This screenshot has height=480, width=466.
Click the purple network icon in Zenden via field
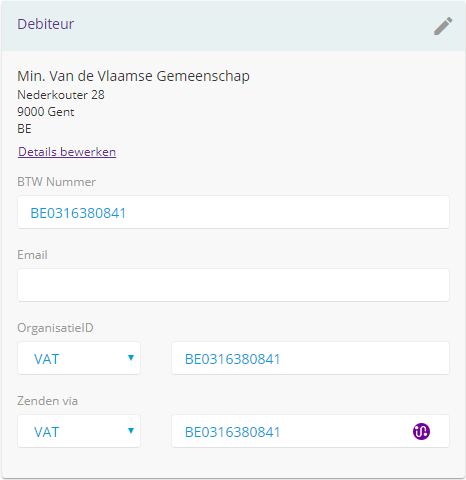[x=421, y=431]
